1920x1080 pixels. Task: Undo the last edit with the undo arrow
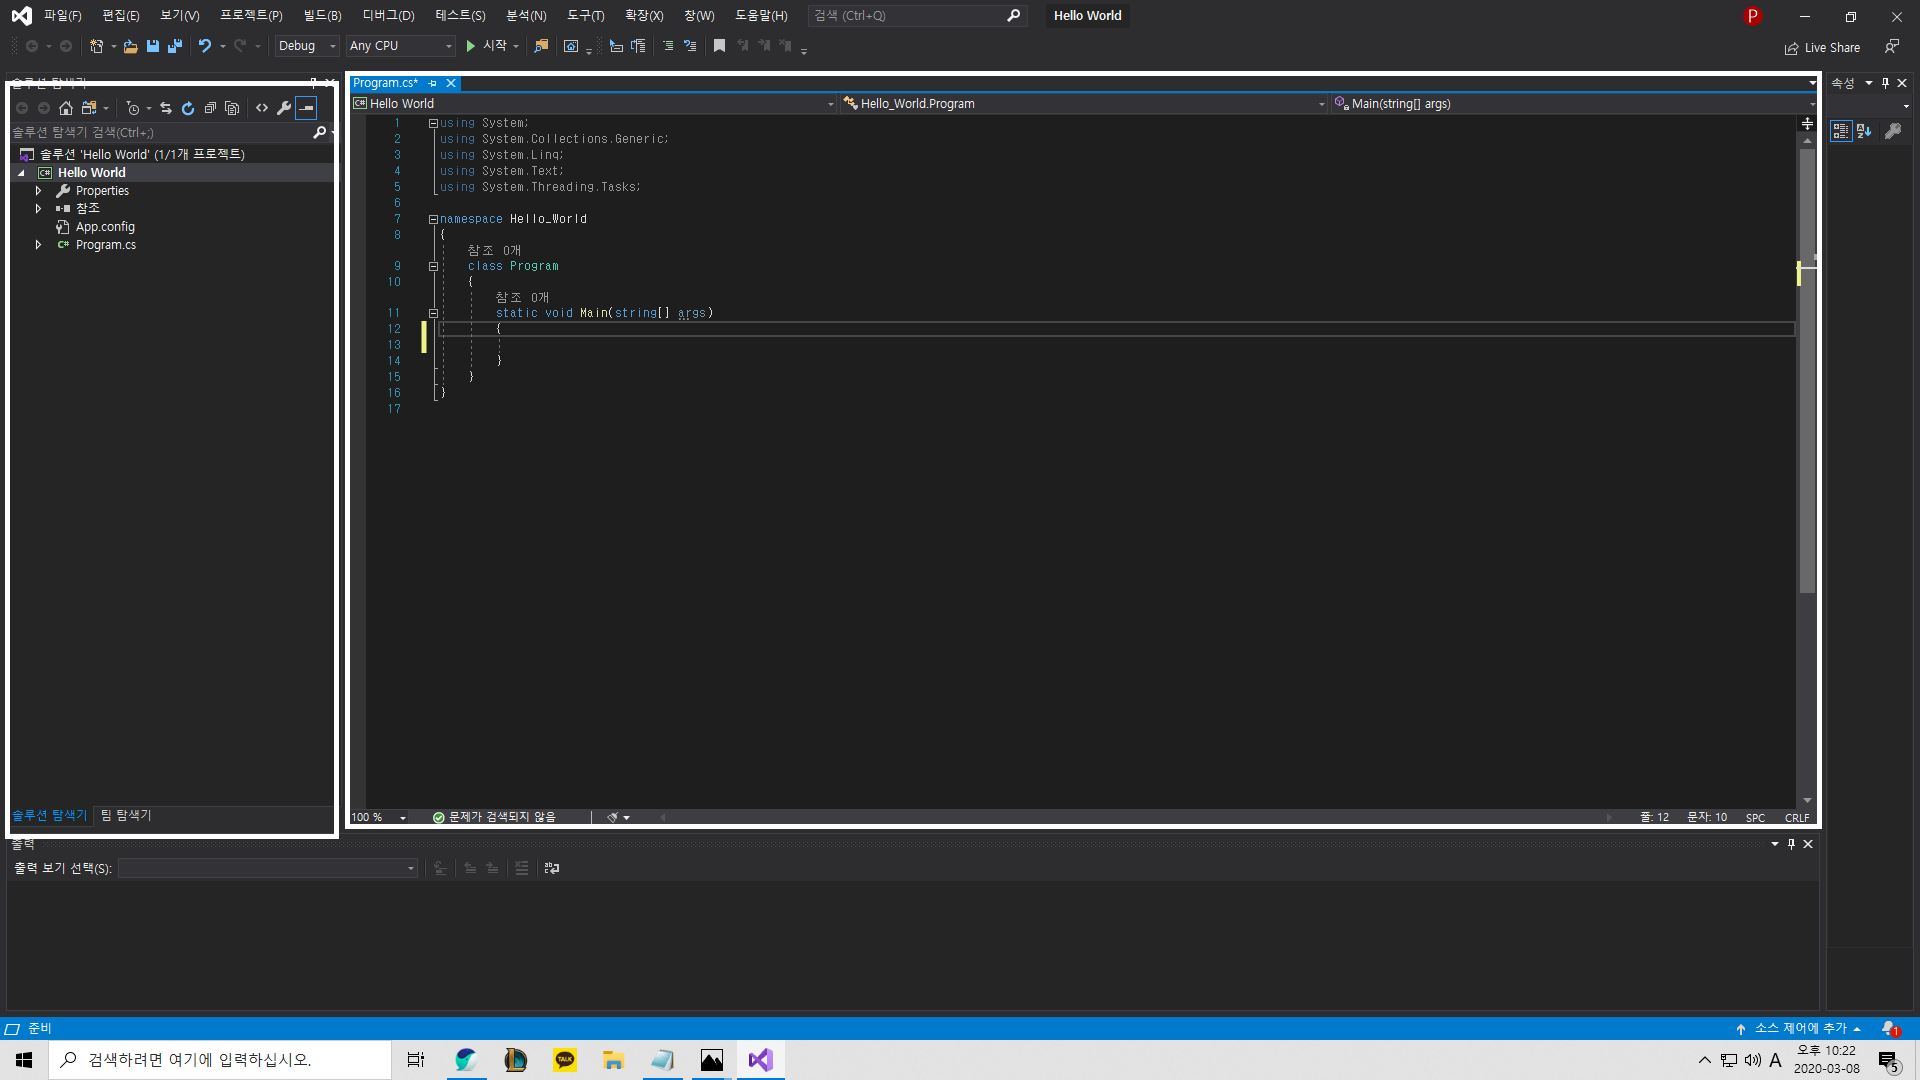coord(205,46)
